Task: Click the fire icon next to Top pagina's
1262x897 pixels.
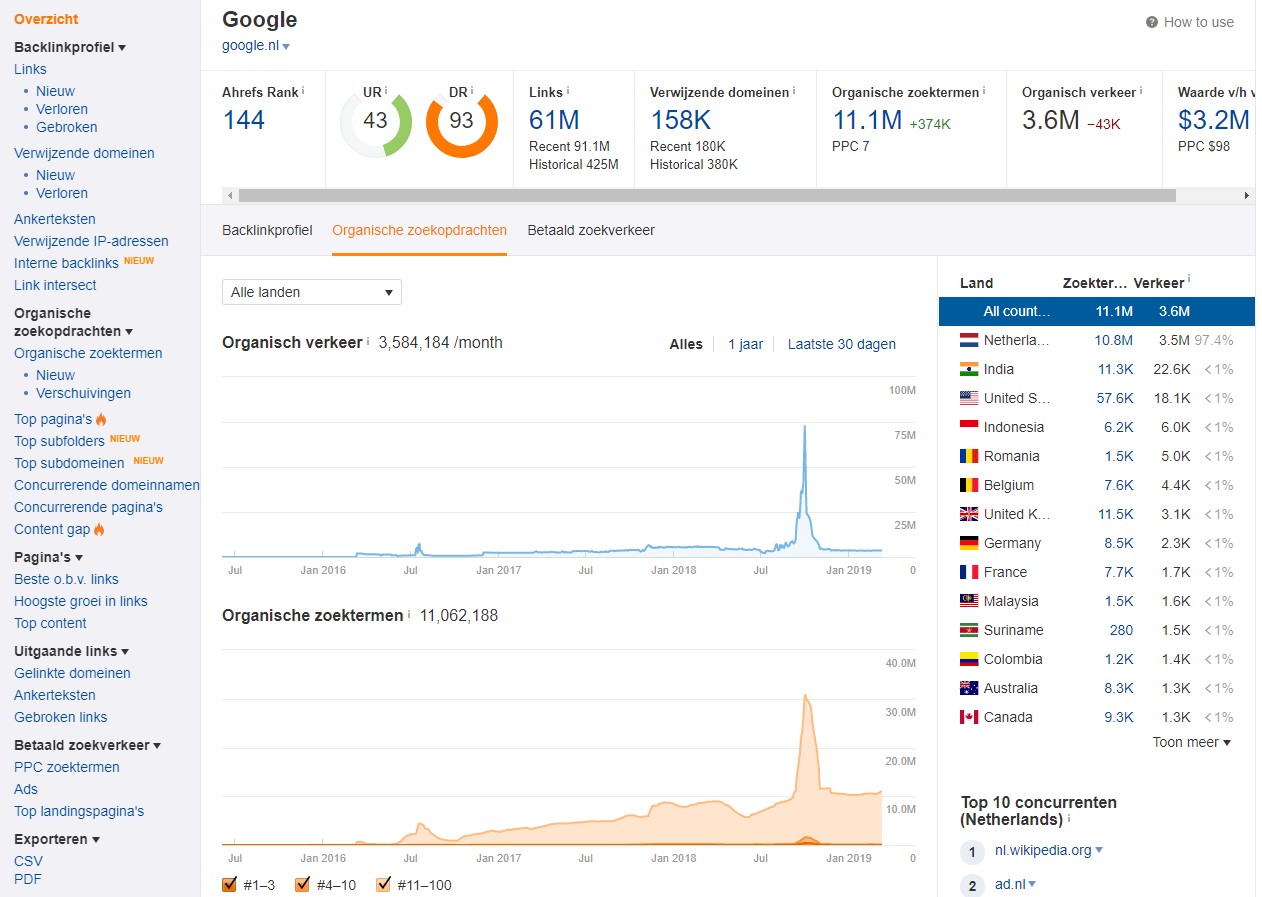Action: coord(101,419)
